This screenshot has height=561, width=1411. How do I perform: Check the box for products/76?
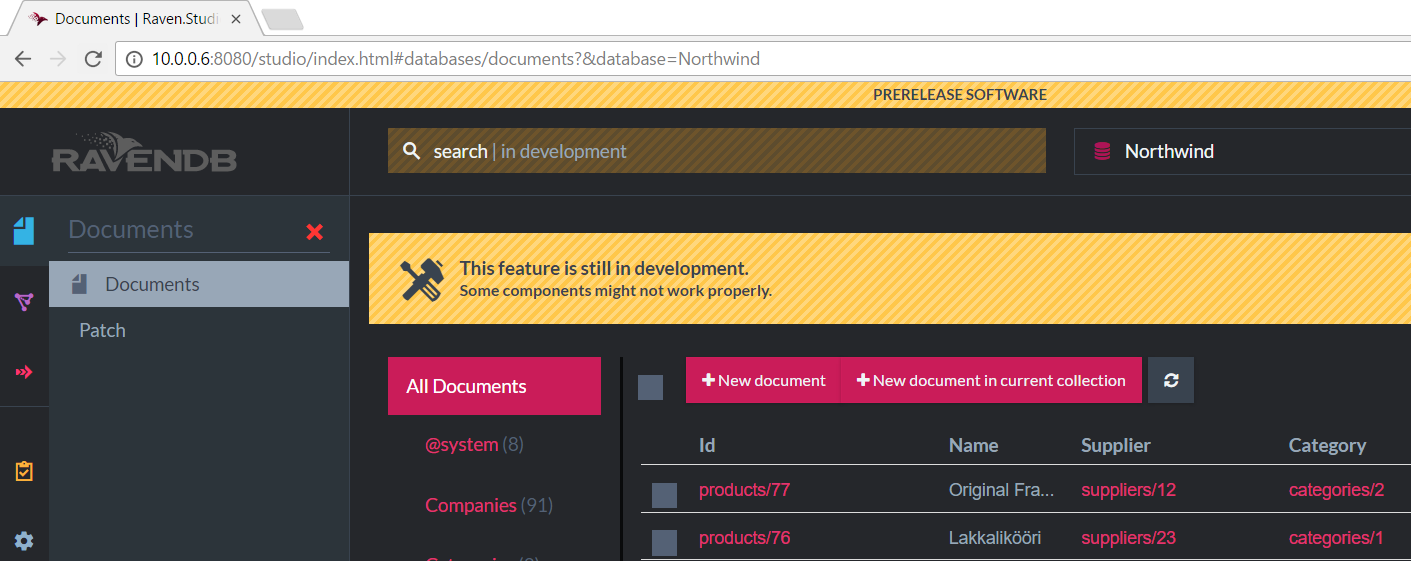[x=664, y=543]
